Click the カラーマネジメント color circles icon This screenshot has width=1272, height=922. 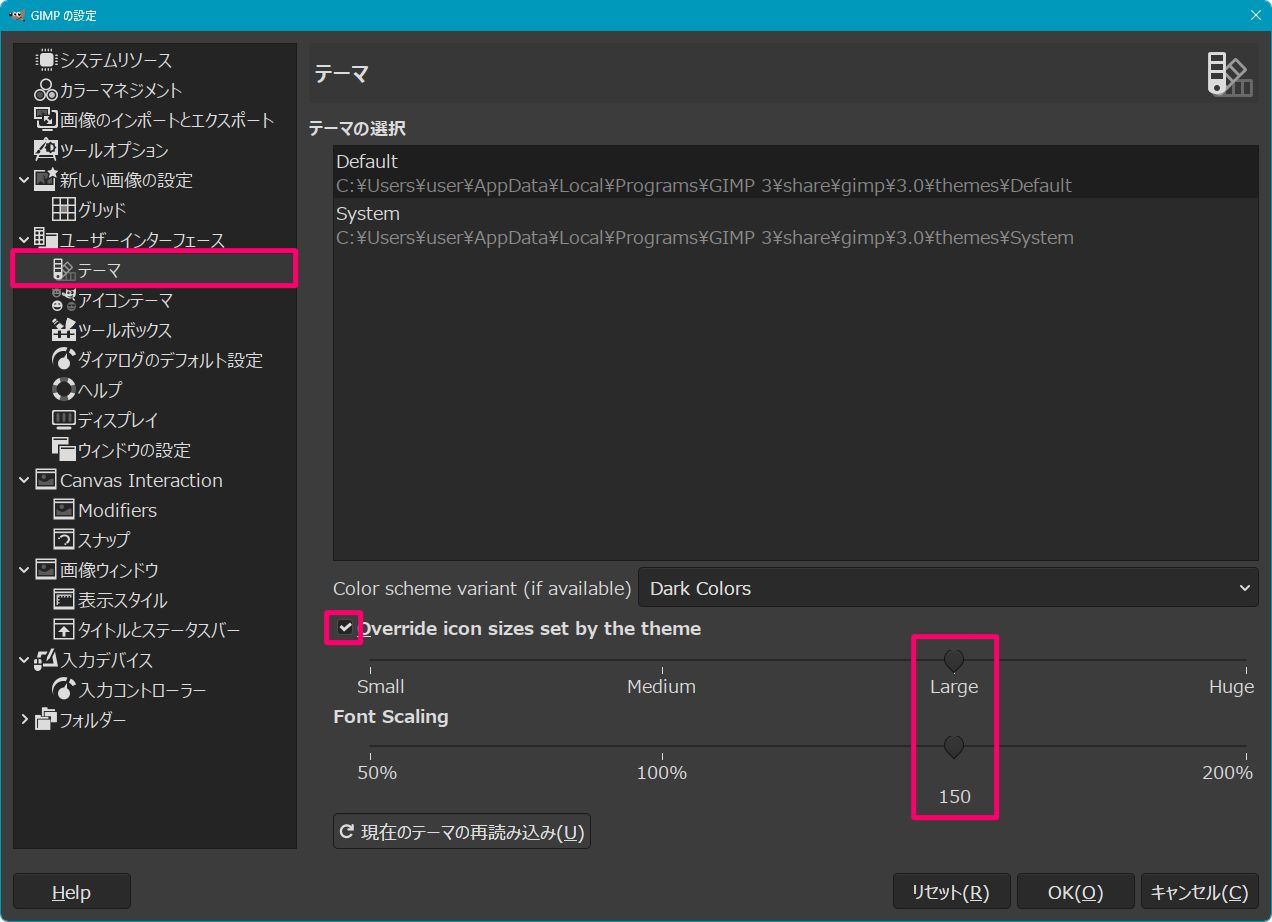[x=46, y=90]
